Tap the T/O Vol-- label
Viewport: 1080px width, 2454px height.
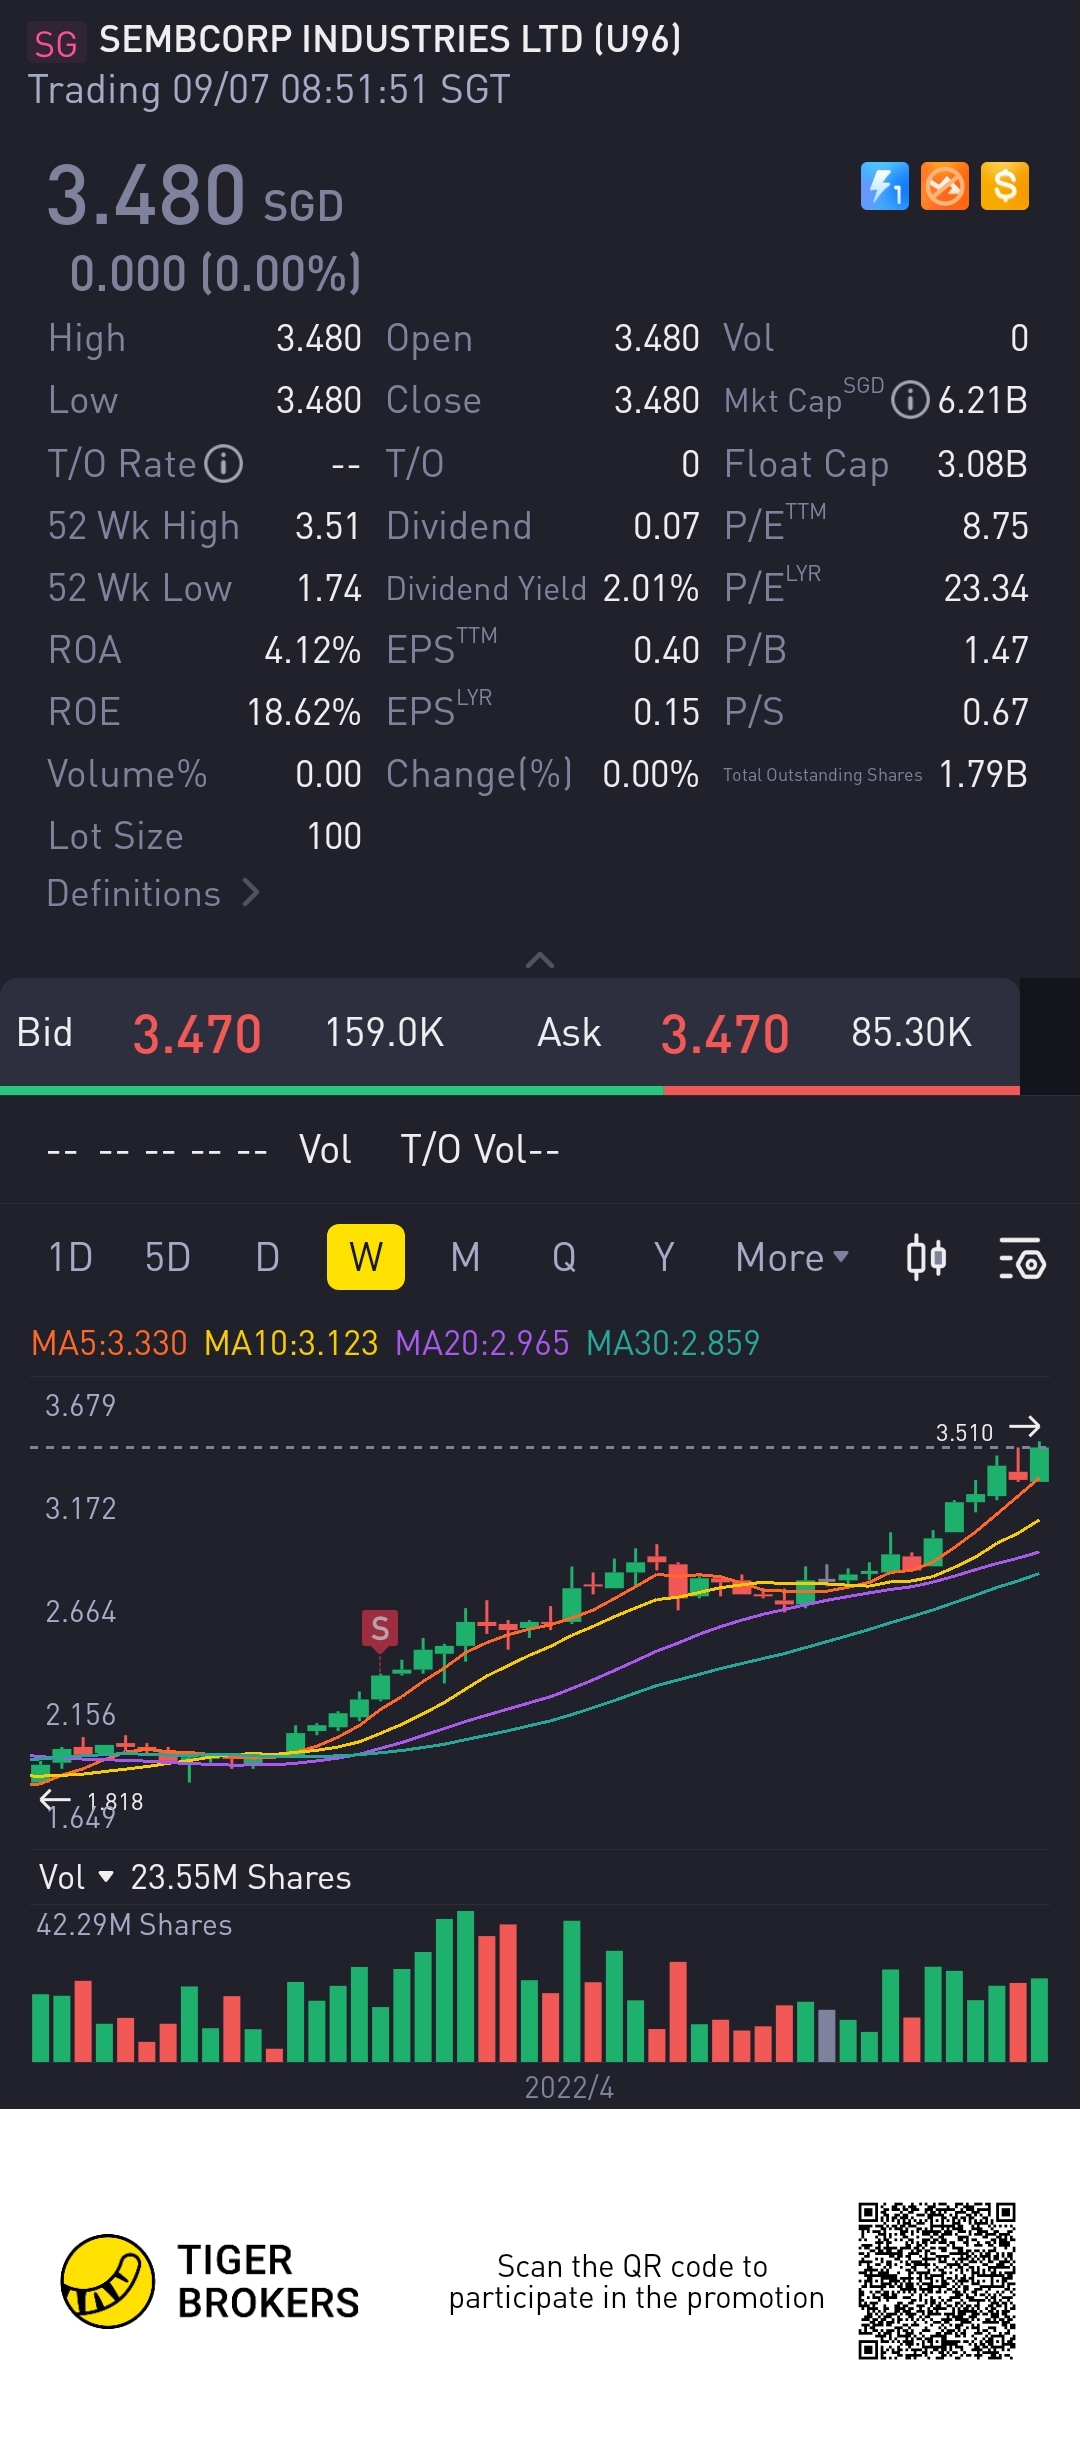480,1149
